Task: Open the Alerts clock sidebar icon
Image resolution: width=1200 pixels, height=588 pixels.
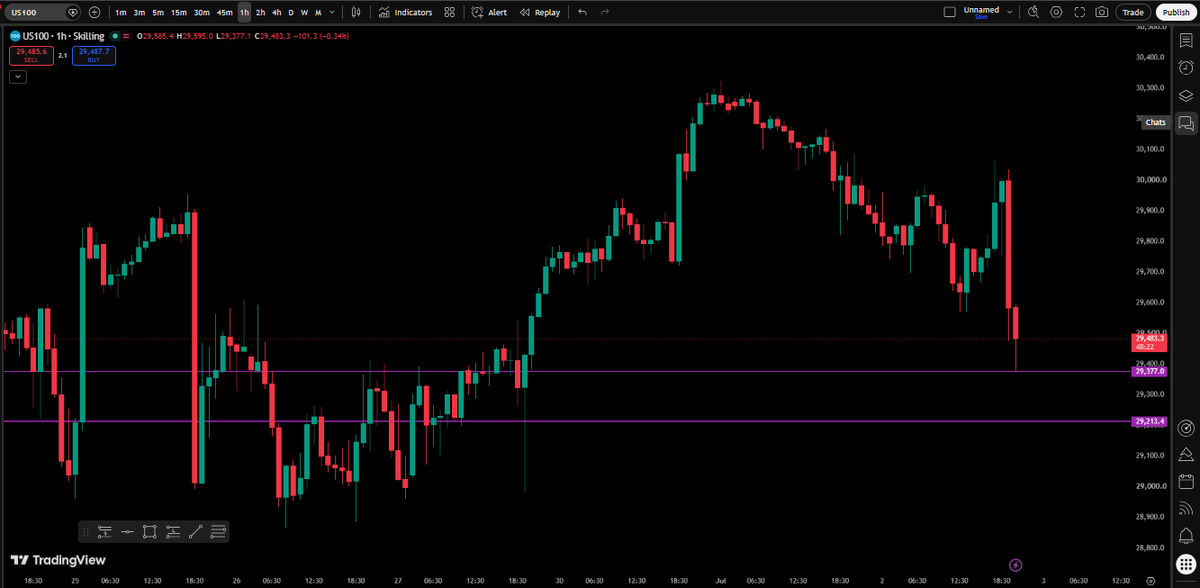Action: coord(1186,67)
